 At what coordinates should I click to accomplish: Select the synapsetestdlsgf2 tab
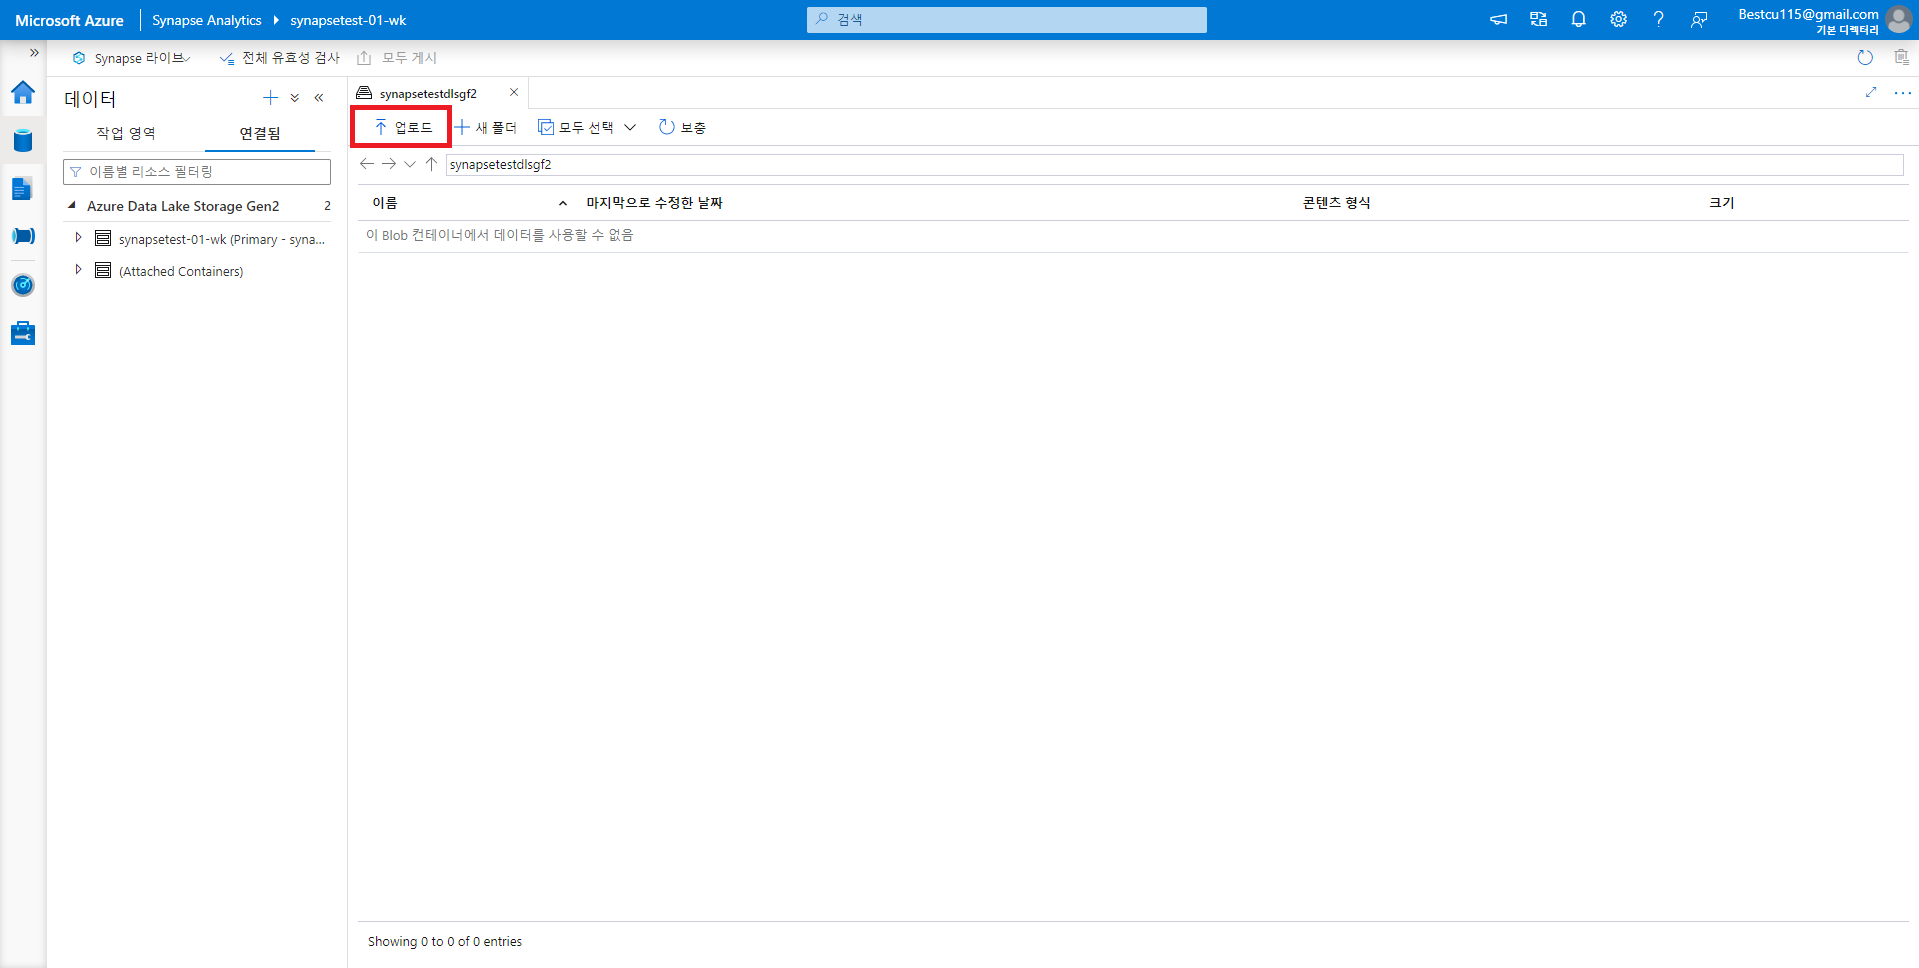pyautogui.click(x=428, y=94)
